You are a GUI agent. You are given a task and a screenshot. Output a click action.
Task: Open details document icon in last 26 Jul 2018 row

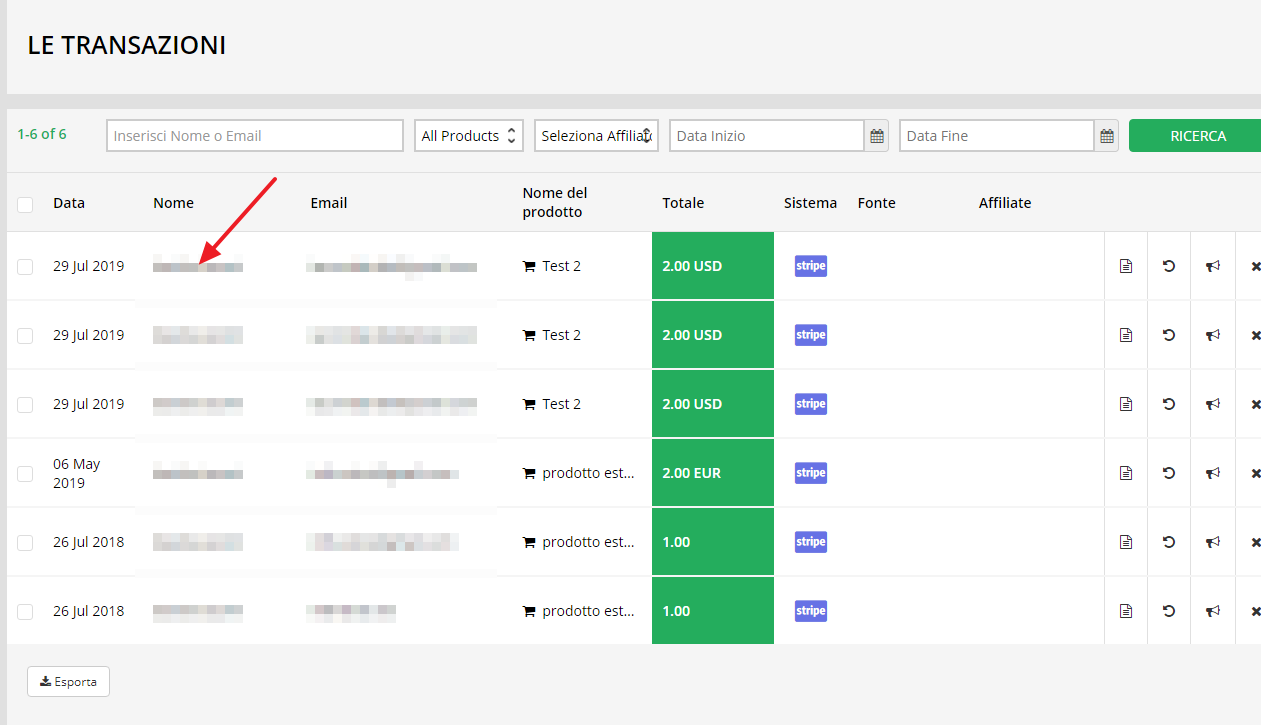(x=1126, y=611)
